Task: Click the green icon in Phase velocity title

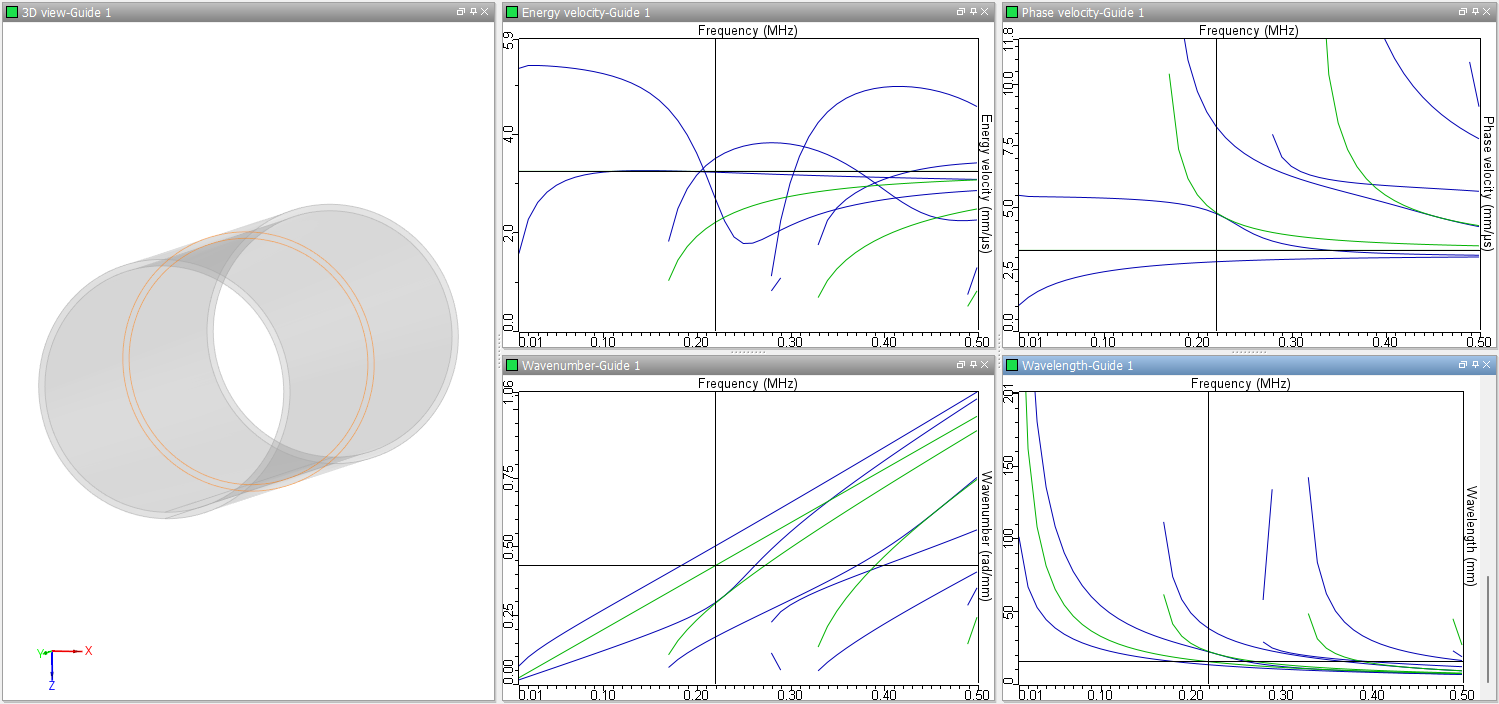Action: click(x=1012, y=12)
